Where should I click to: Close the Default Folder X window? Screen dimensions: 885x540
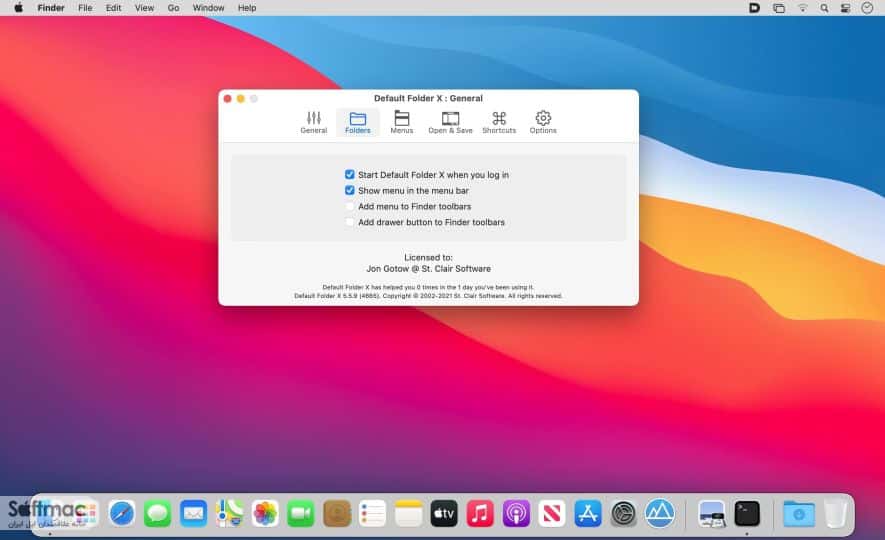point(227,99)
